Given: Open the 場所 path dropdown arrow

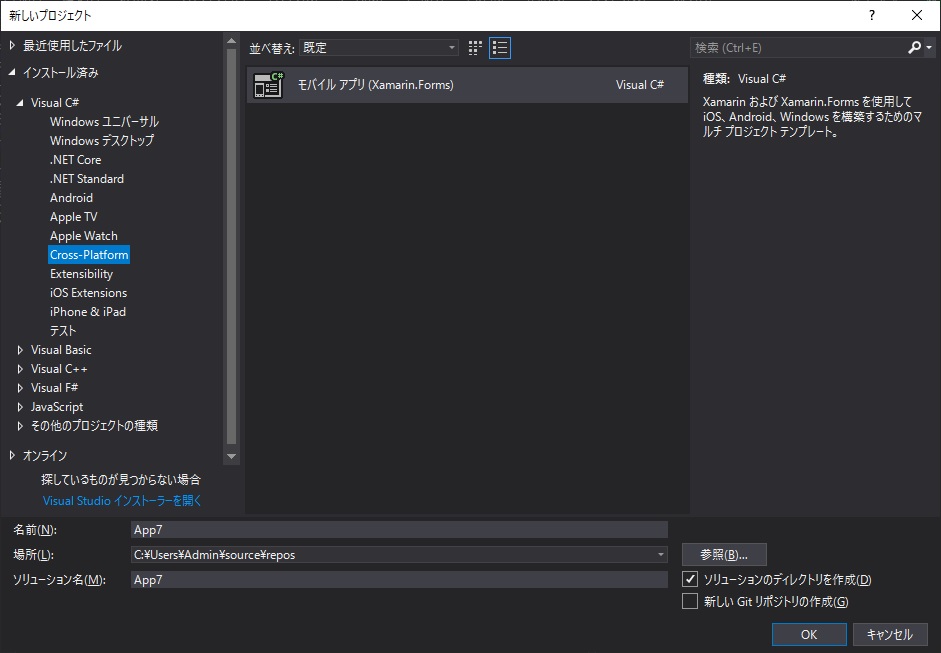Looking at the screenshot, I should click(661, 554).
